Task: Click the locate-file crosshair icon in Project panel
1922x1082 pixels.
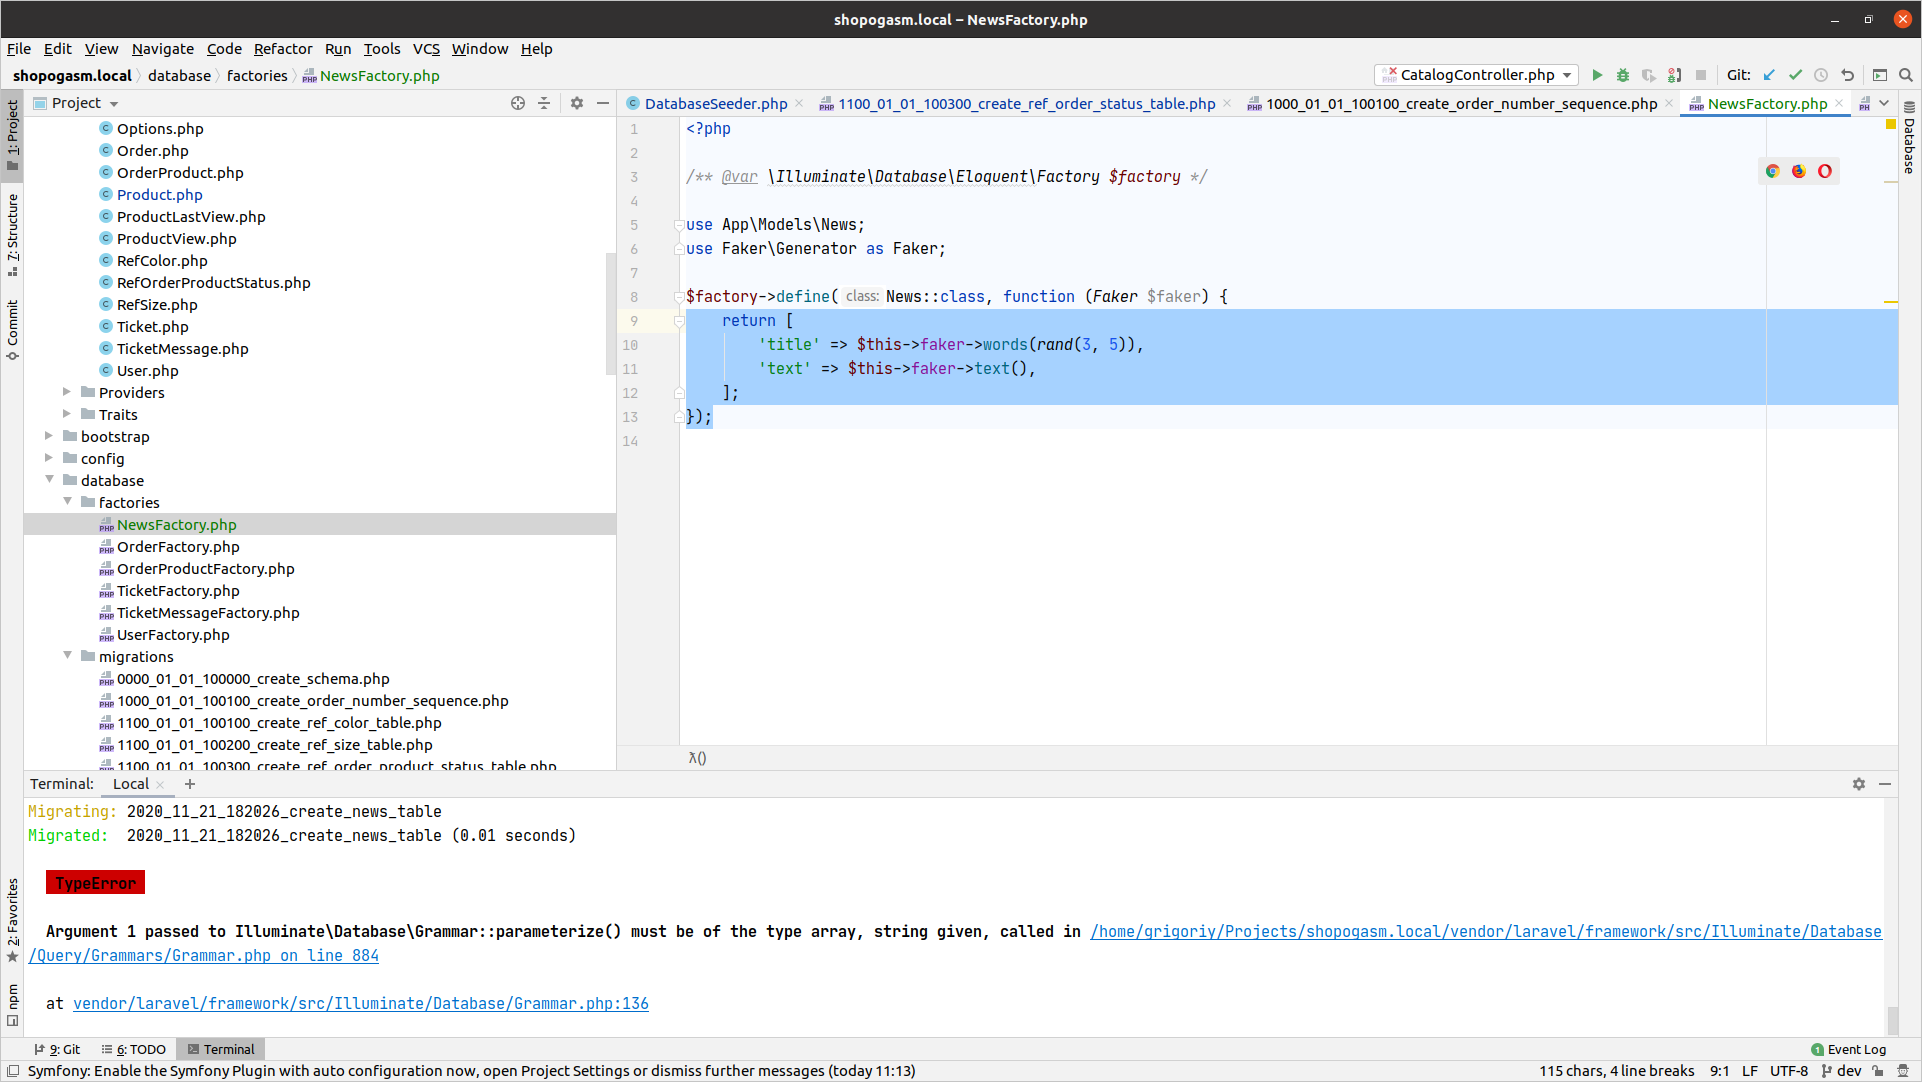Action: point(518,103)
